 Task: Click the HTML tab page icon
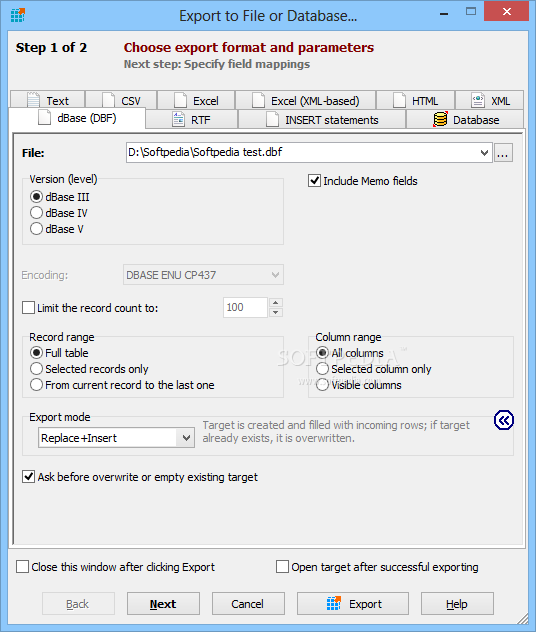(399, 100)
